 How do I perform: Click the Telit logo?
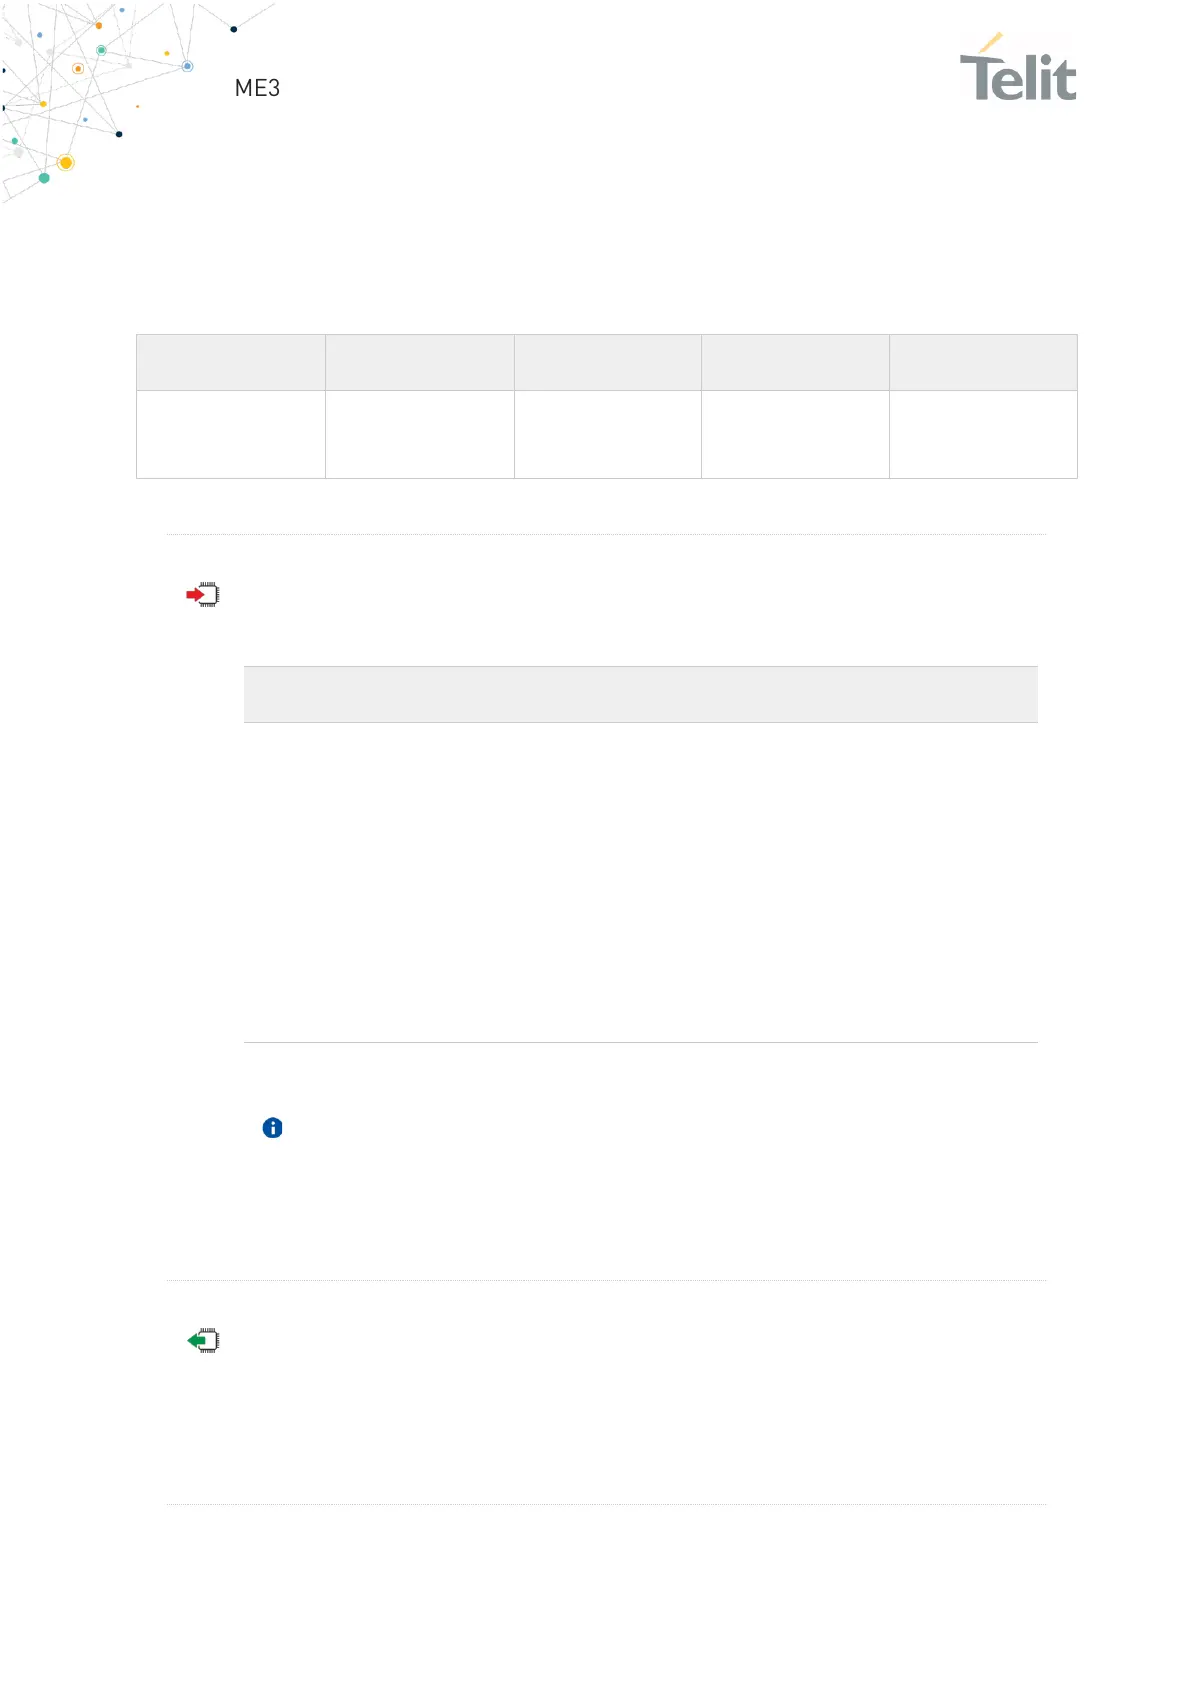click(1017, 70)
